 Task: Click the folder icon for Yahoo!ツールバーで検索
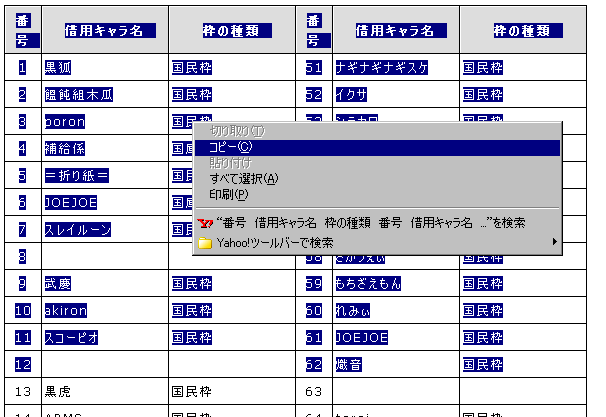pyautogui.click(x=205, y=243)
